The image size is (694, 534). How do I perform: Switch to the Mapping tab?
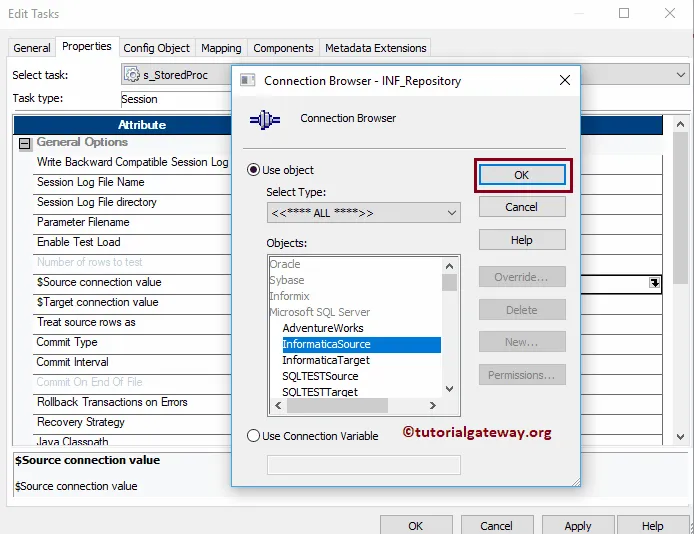(x=221, y=48)
